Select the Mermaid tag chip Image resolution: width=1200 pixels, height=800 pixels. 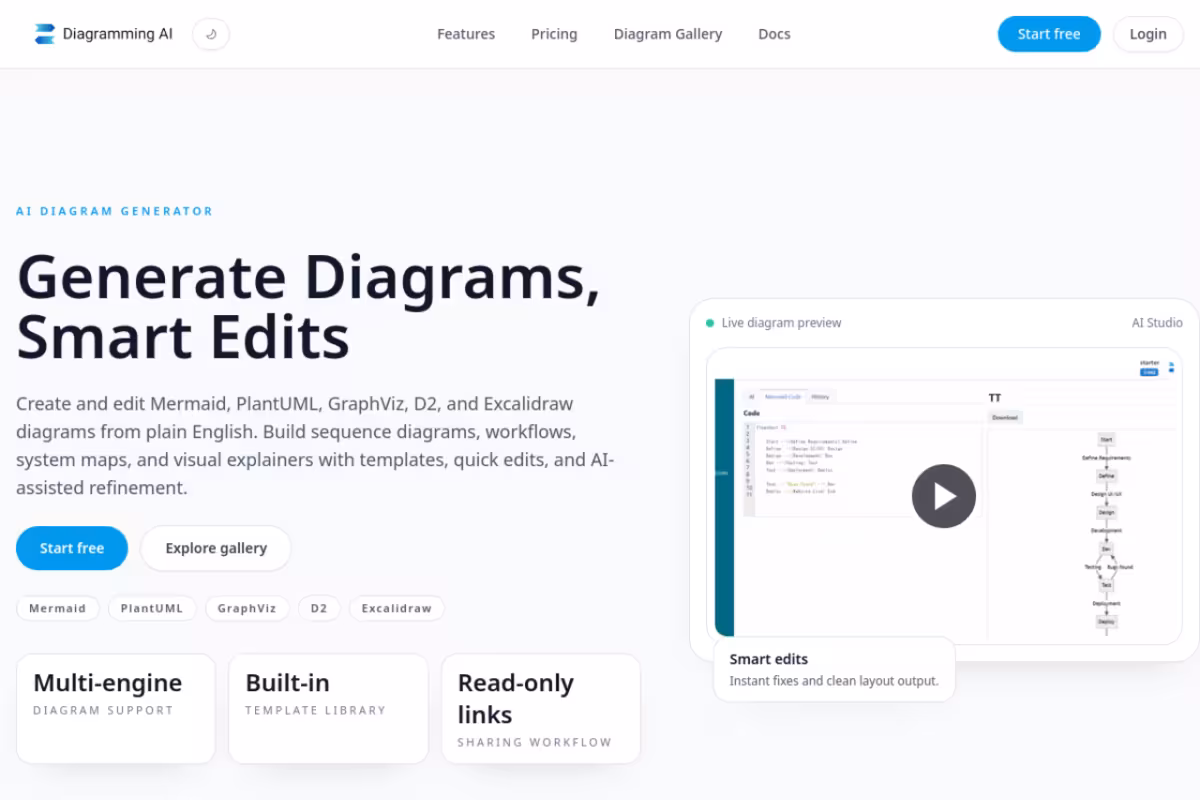click(x=58, y=608)
